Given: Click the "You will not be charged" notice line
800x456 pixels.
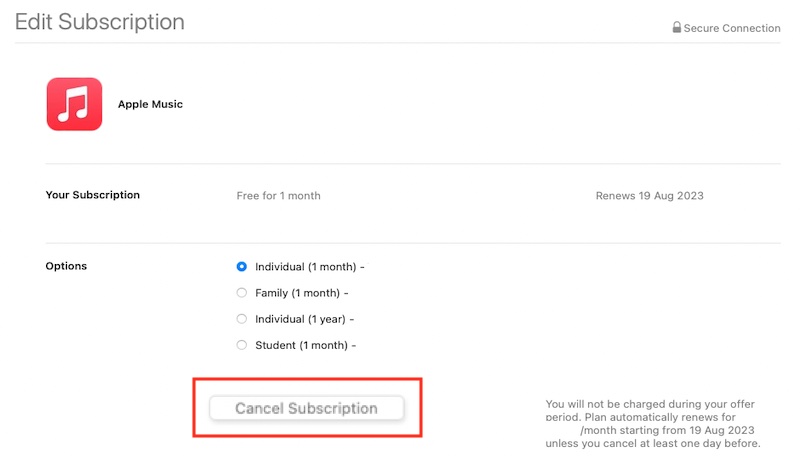Looking at the screenshot, I should (650, 404).
